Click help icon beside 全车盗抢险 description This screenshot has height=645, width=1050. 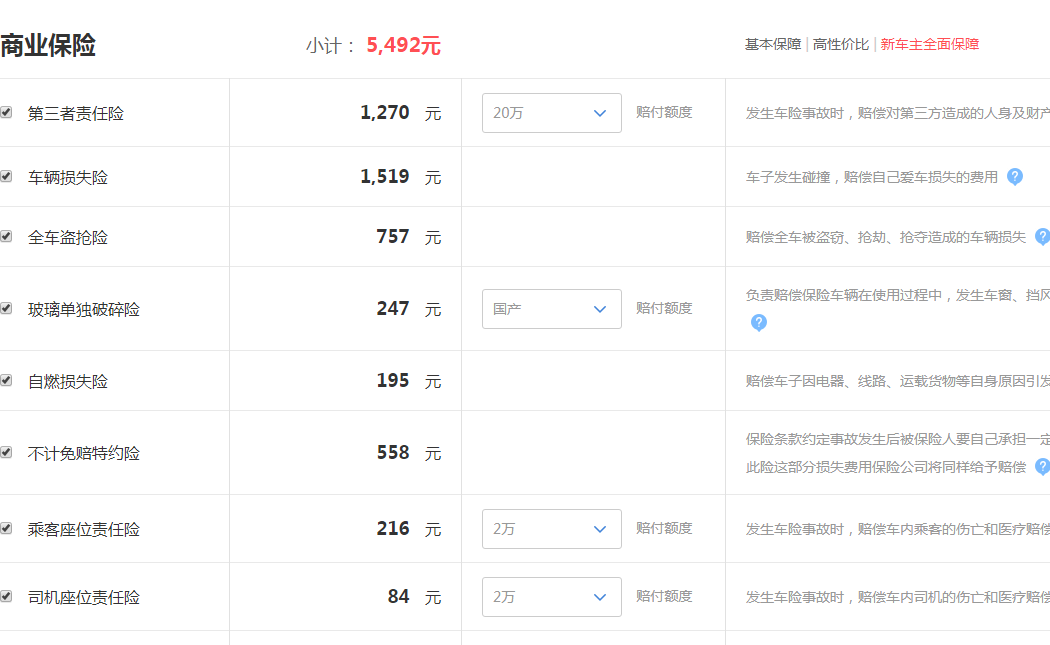(1042, 236)
